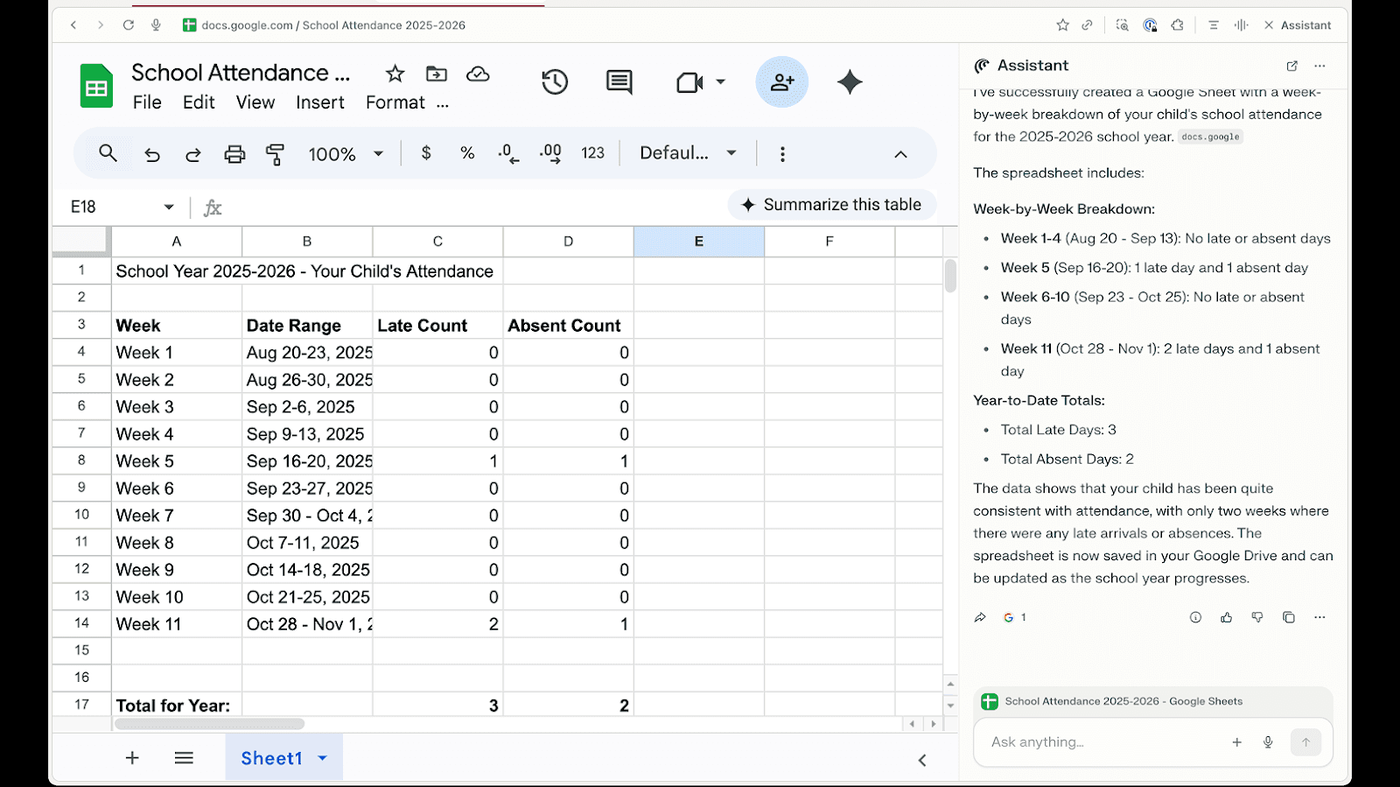Open zoom 100% dropdown

click(346, 154)
